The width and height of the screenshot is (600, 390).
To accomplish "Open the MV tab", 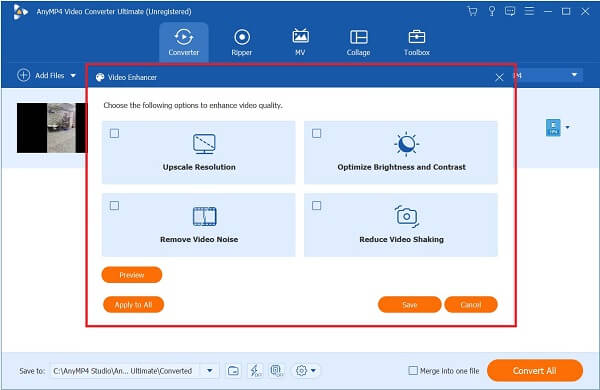I will pos(300,42).
